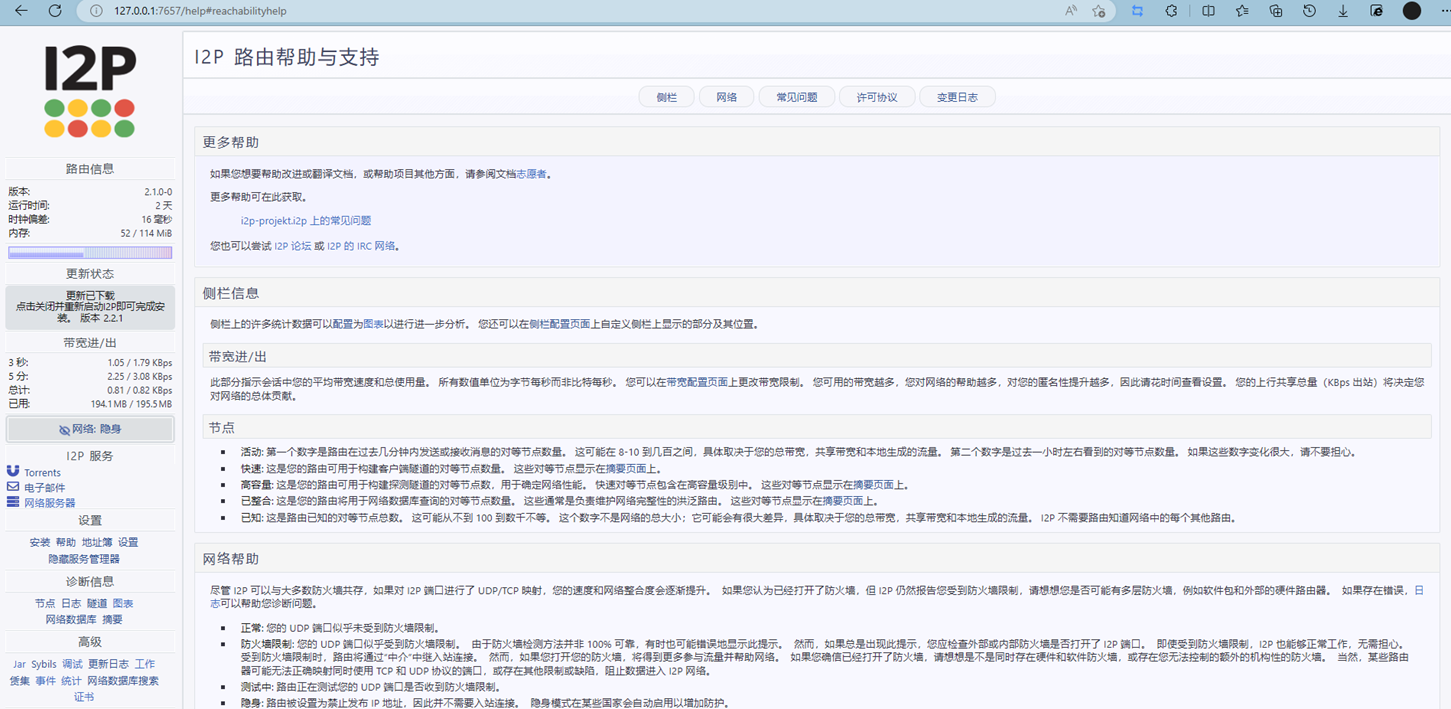1451x709 pixels.
Task: Open the Torrents sidebar link
Action: click(x=43, y=473)
